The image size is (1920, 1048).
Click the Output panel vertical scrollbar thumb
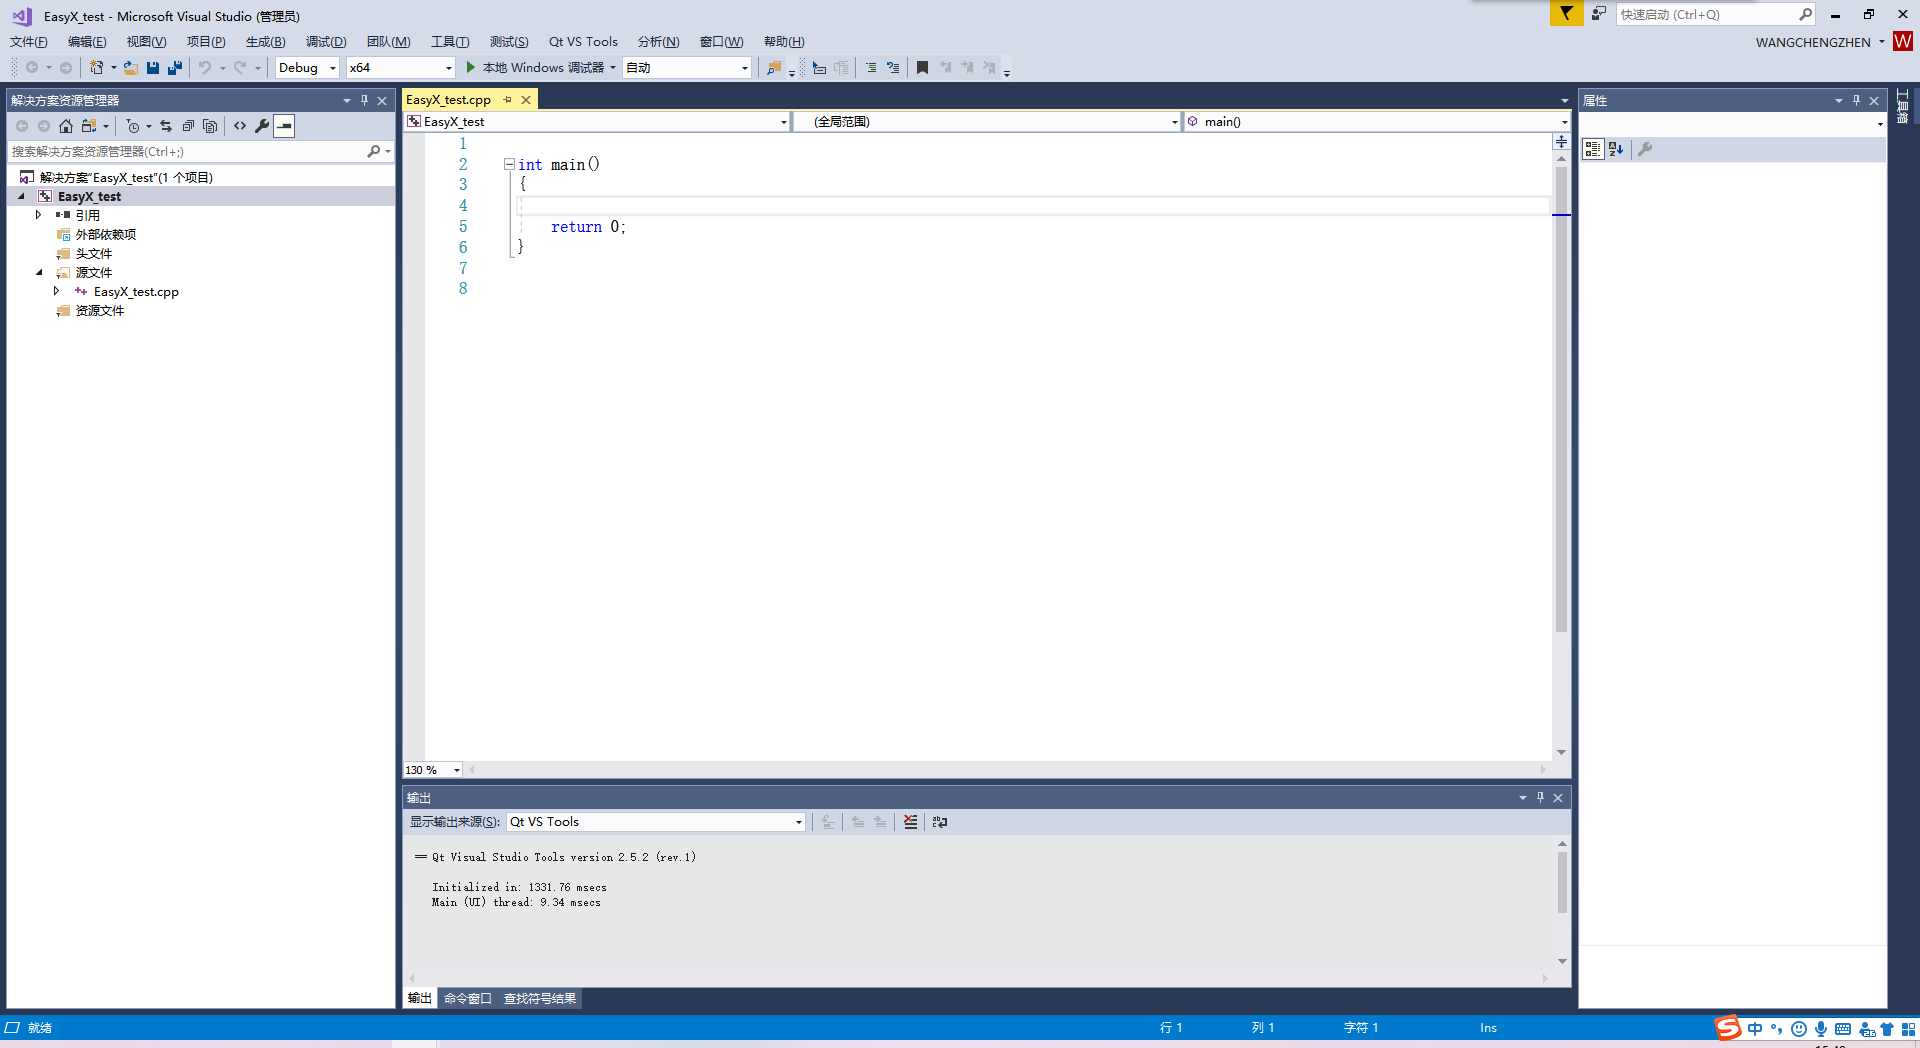point(1562,882)
